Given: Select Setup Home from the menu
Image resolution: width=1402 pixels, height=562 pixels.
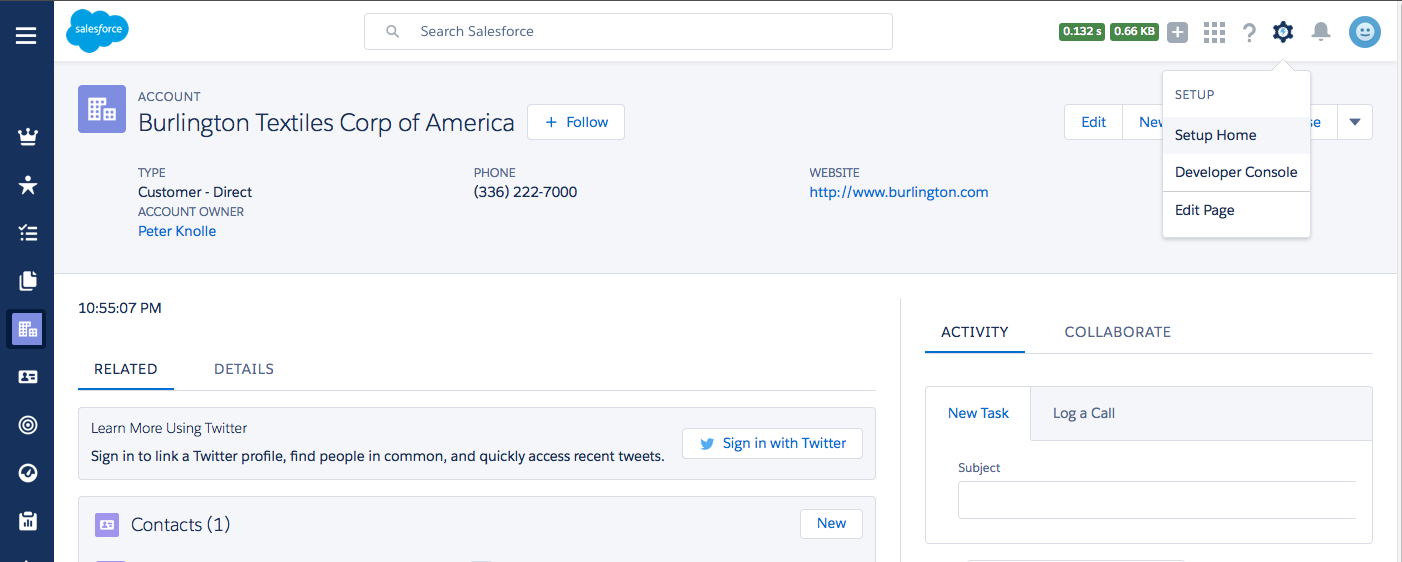Looking at the screenshot, I should tap(1236, 135).
